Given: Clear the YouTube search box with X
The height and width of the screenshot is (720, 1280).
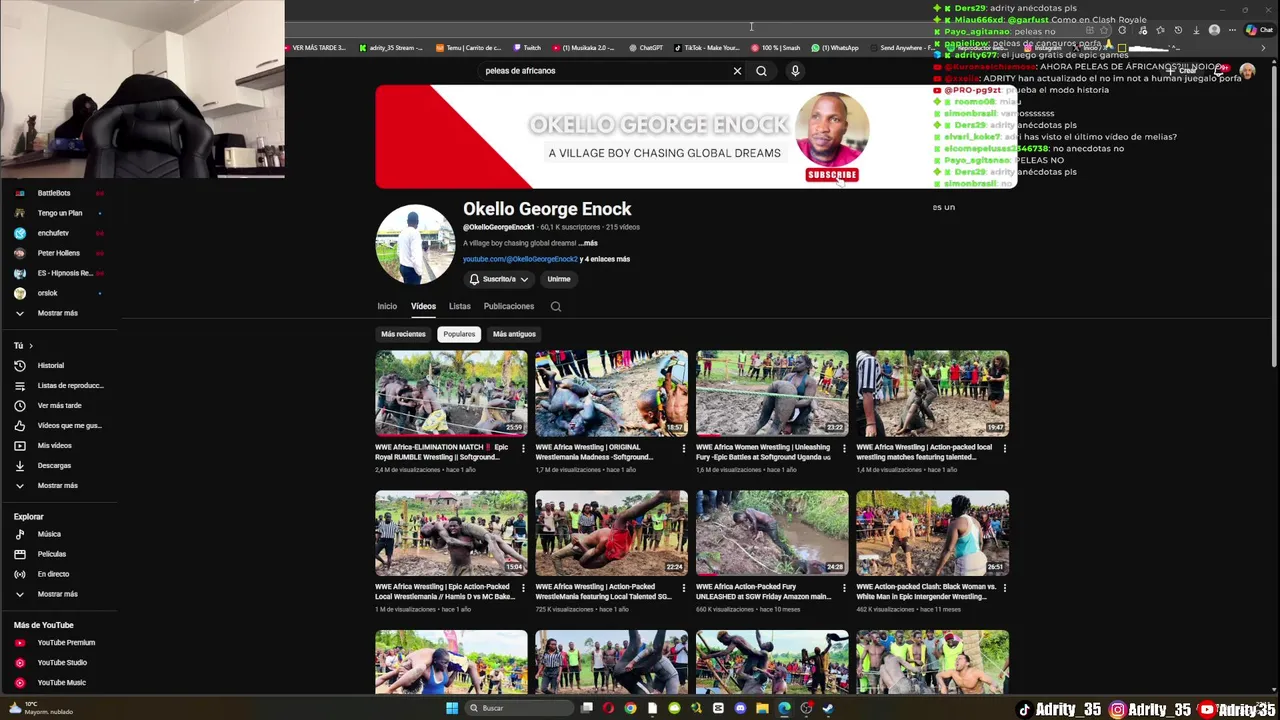Looking at the screenshot, I should pyautogui.click(x=737, y=71).
